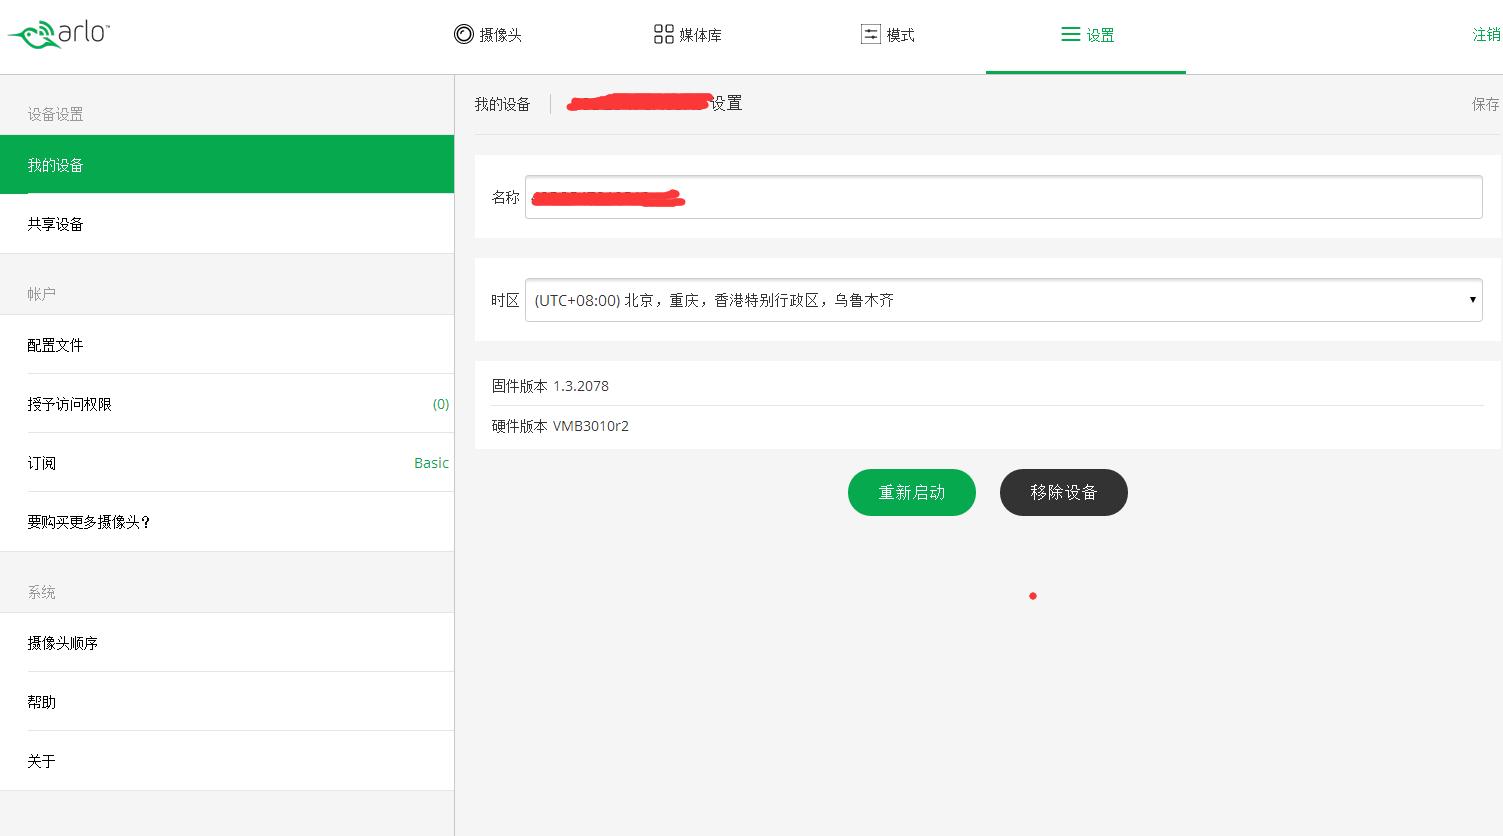
Task: Click firmware version 1.3.2078 text
Action: tap(581, 385)
